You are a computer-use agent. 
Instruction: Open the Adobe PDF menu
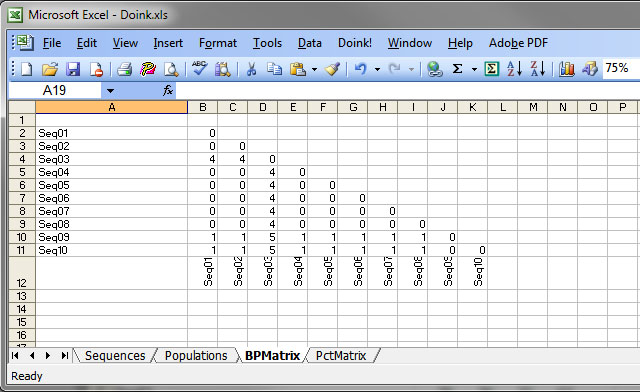(518, 43)
